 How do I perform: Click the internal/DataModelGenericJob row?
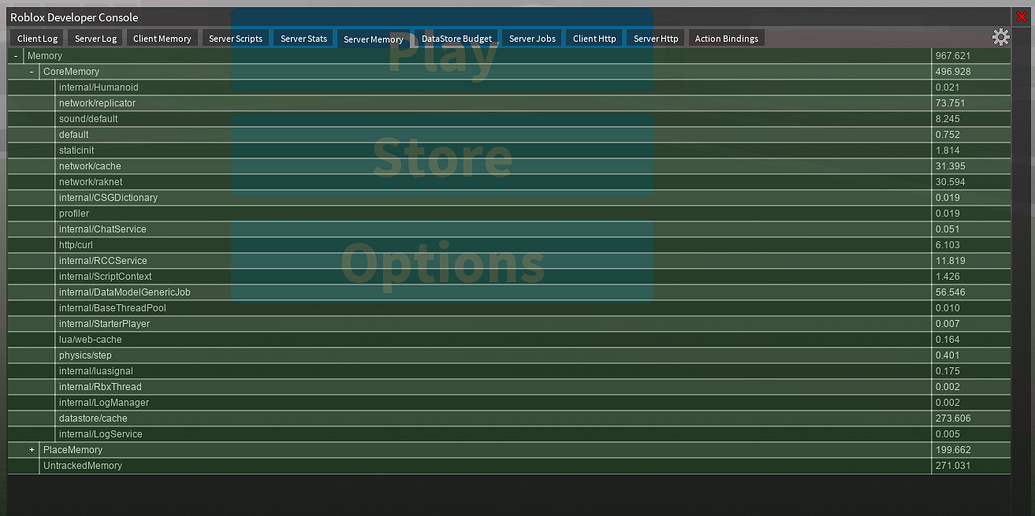509,292
